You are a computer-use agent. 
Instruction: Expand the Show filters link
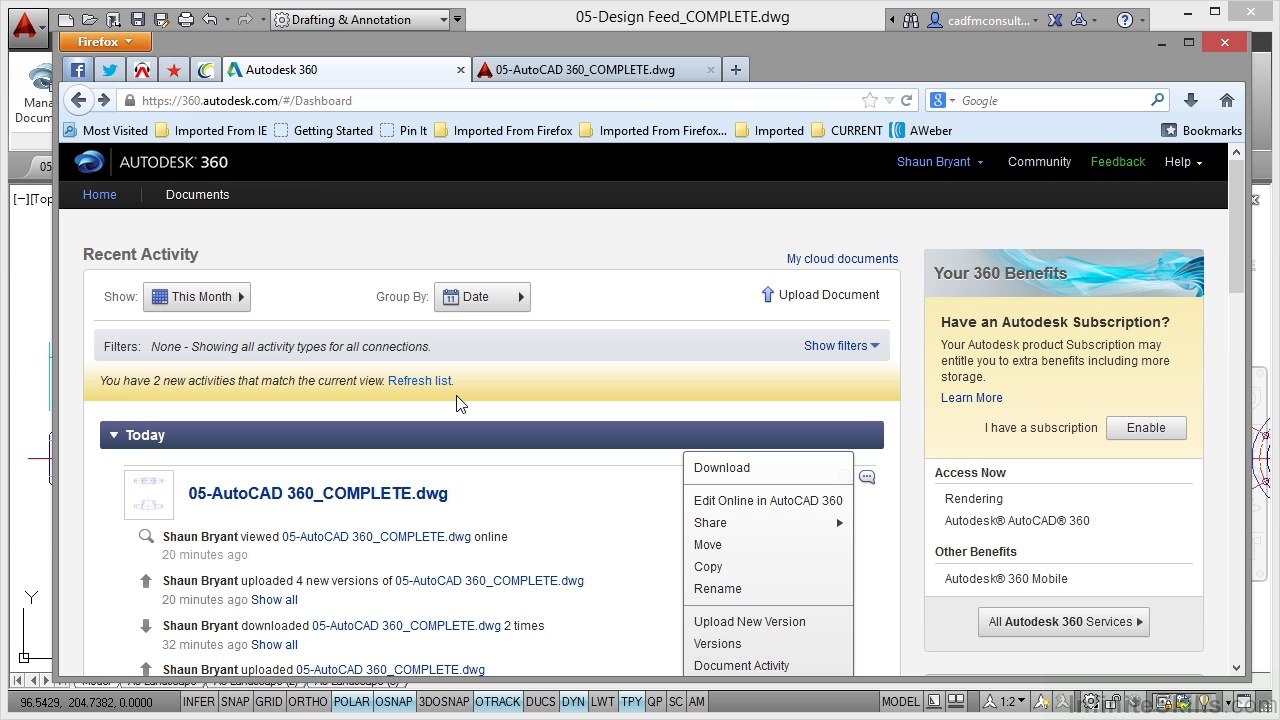pos(842,346)
